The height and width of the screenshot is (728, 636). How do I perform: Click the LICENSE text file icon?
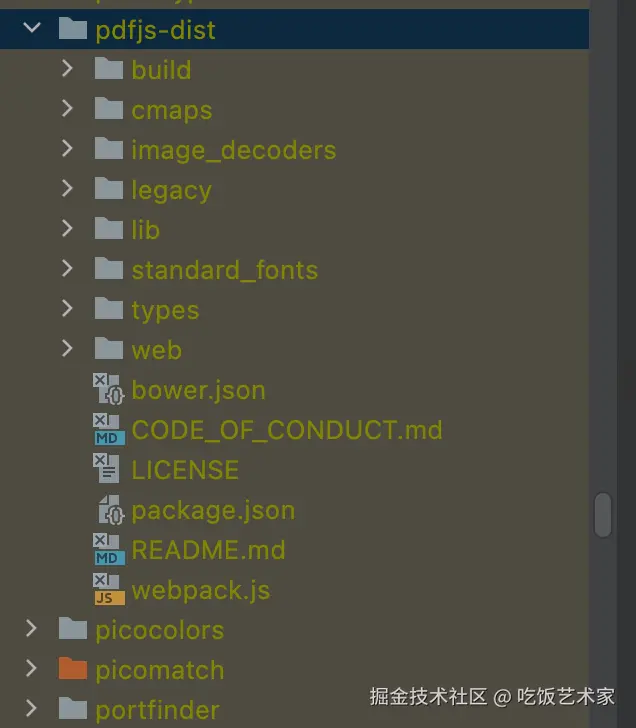tap(108, 470)
